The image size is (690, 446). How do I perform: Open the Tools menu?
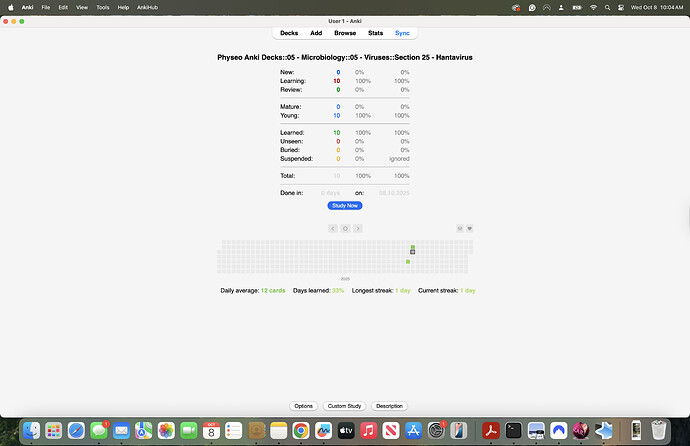pos(103,7)
